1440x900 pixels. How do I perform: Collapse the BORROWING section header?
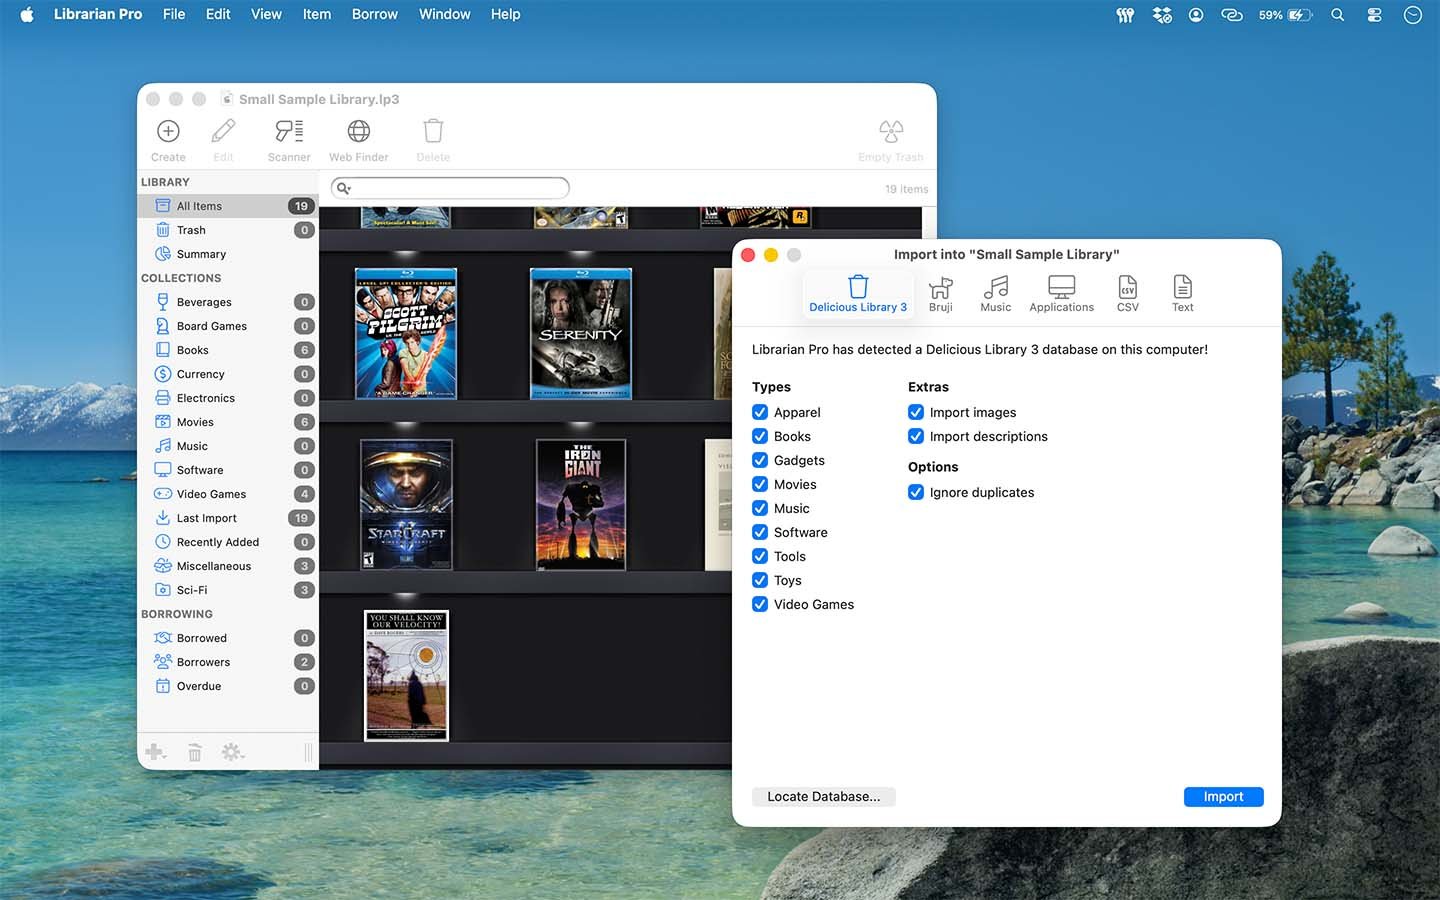click(x=177, y=613)
